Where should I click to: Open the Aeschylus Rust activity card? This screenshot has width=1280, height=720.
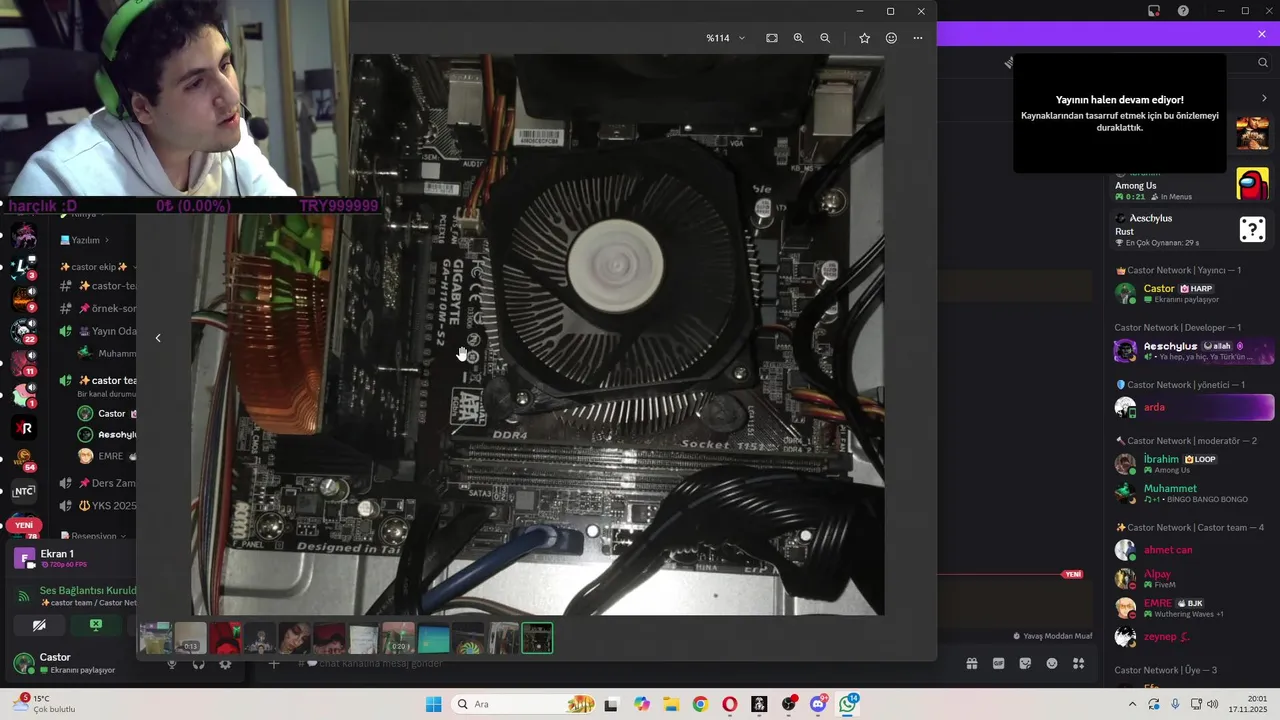click(x=1192, y=230)
